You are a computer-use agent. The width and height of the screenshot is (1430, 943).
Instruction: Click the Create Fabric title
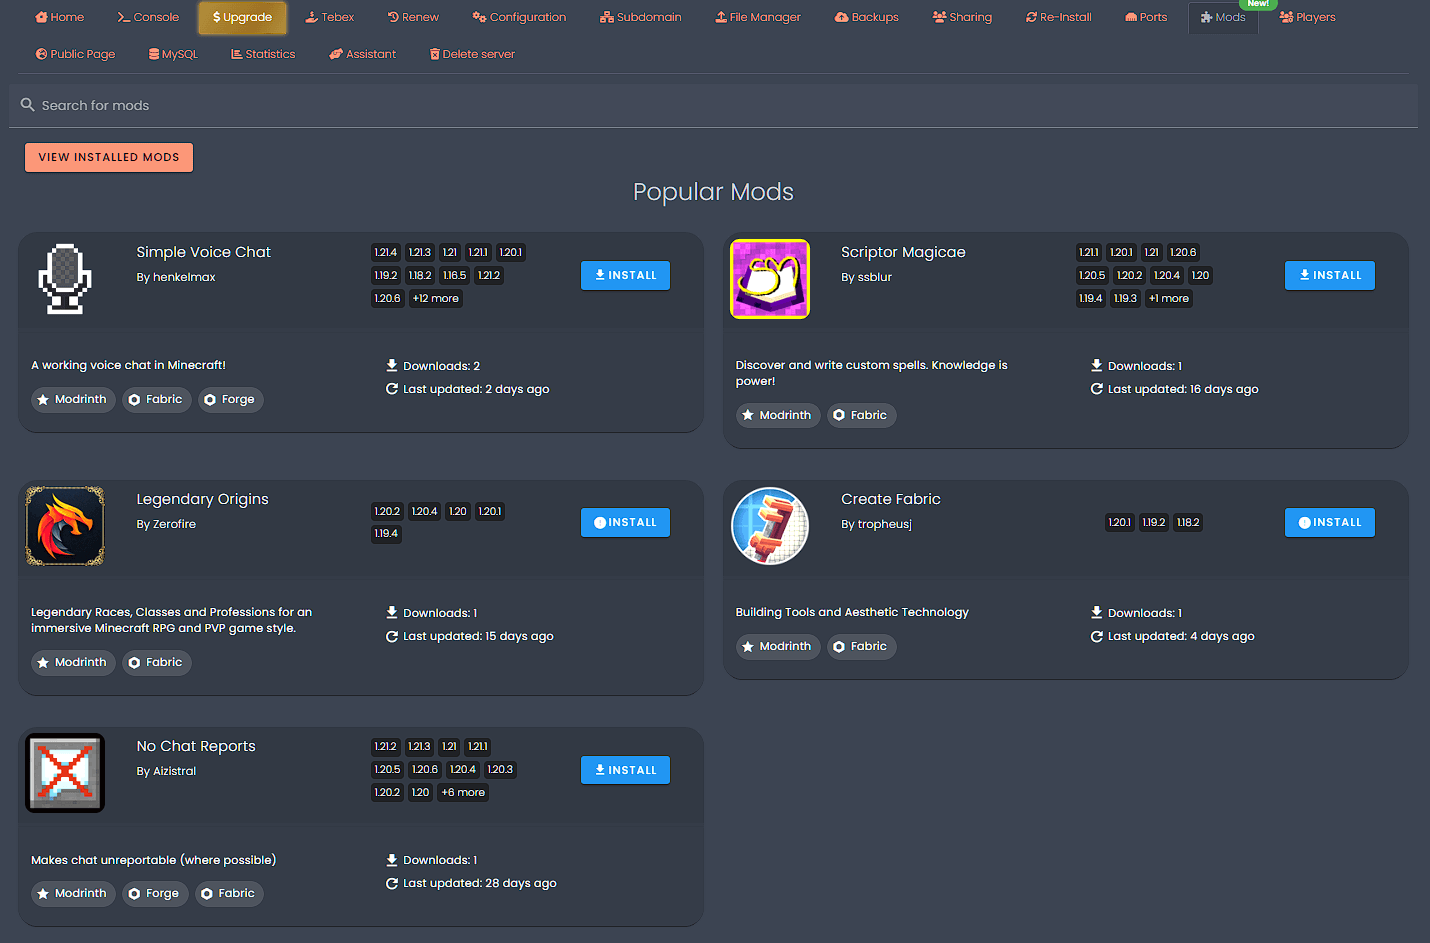[x=891, y=499]
